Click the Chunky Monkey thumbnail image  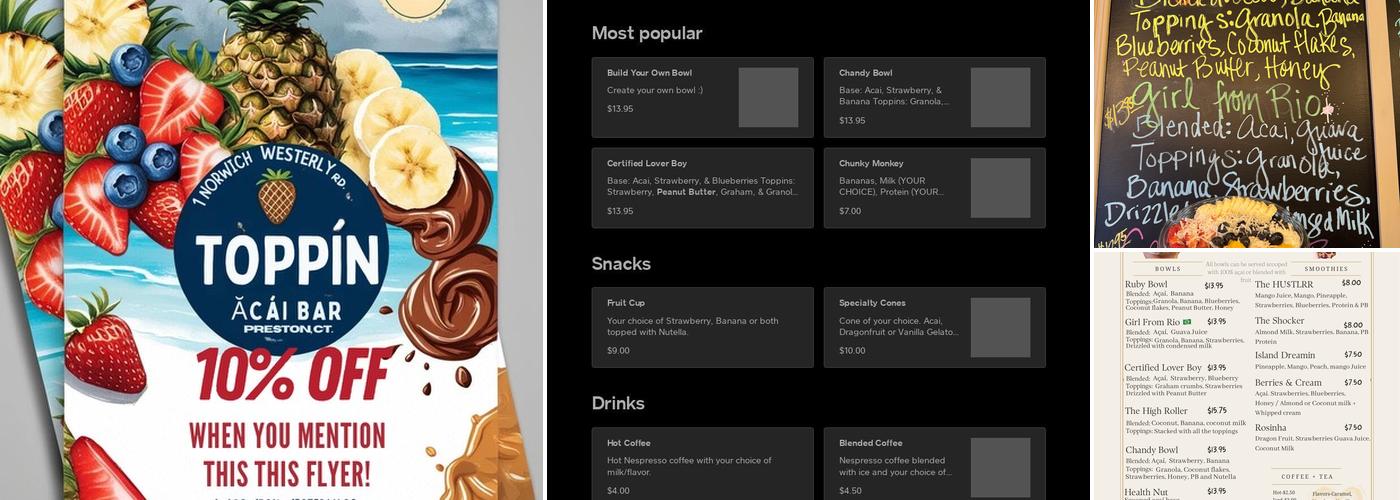pos(1000,188)
